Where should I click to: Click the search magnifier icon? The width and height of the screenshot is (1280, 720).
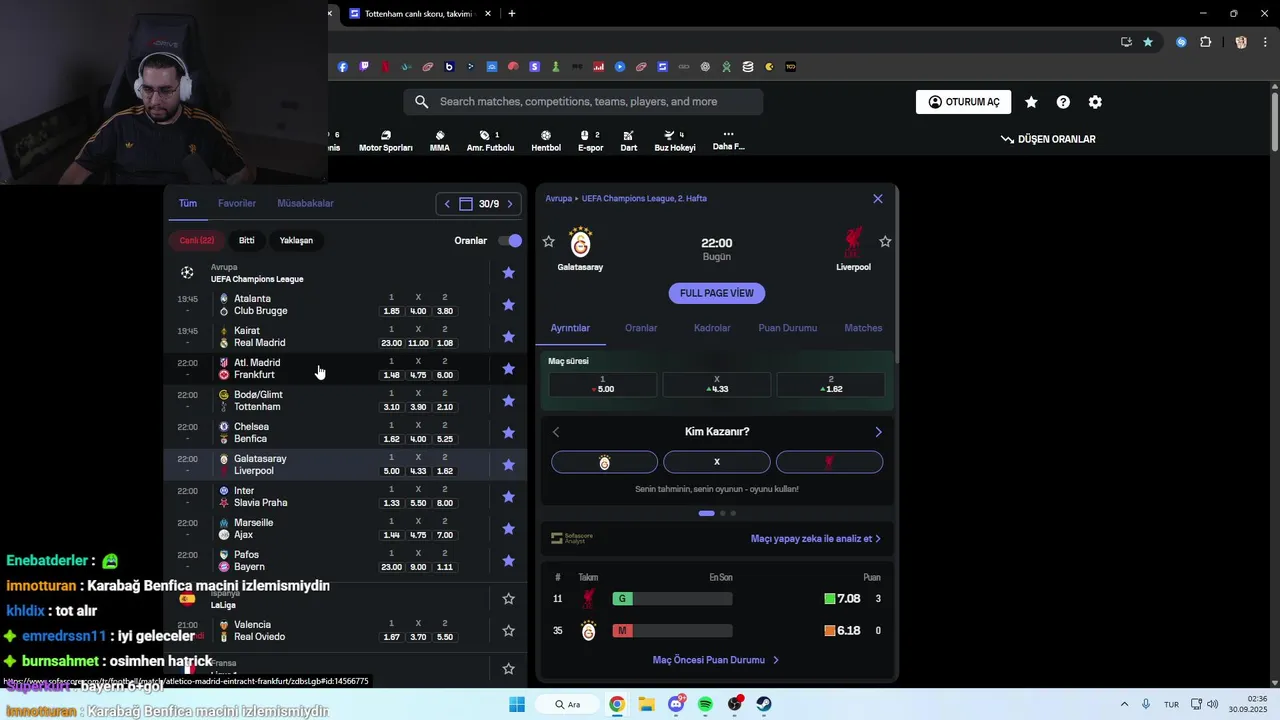pyautogui.click(x=421, y=102)
